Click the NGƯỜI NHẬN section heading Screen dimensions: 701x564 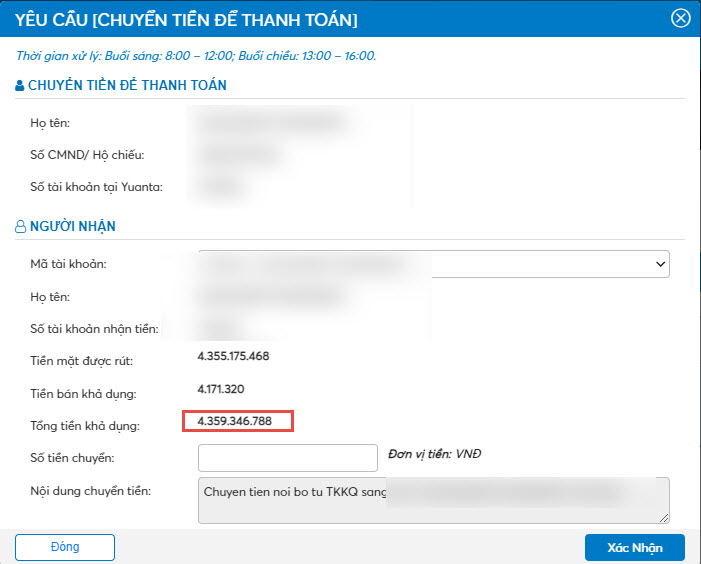pyautogui.click(x=73, y=227)
